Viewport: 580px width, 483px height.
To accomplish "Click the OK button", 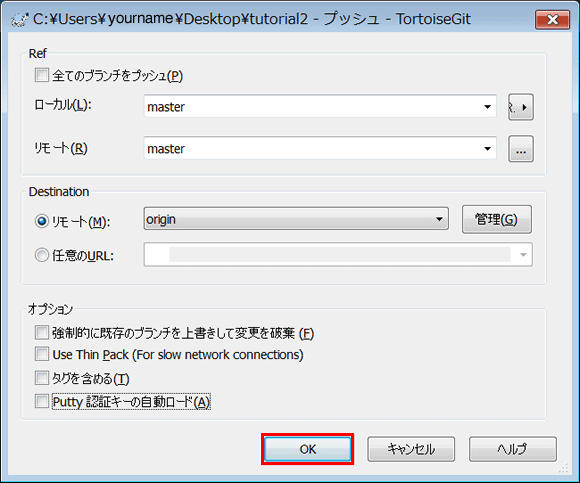I will click(308, 449).
